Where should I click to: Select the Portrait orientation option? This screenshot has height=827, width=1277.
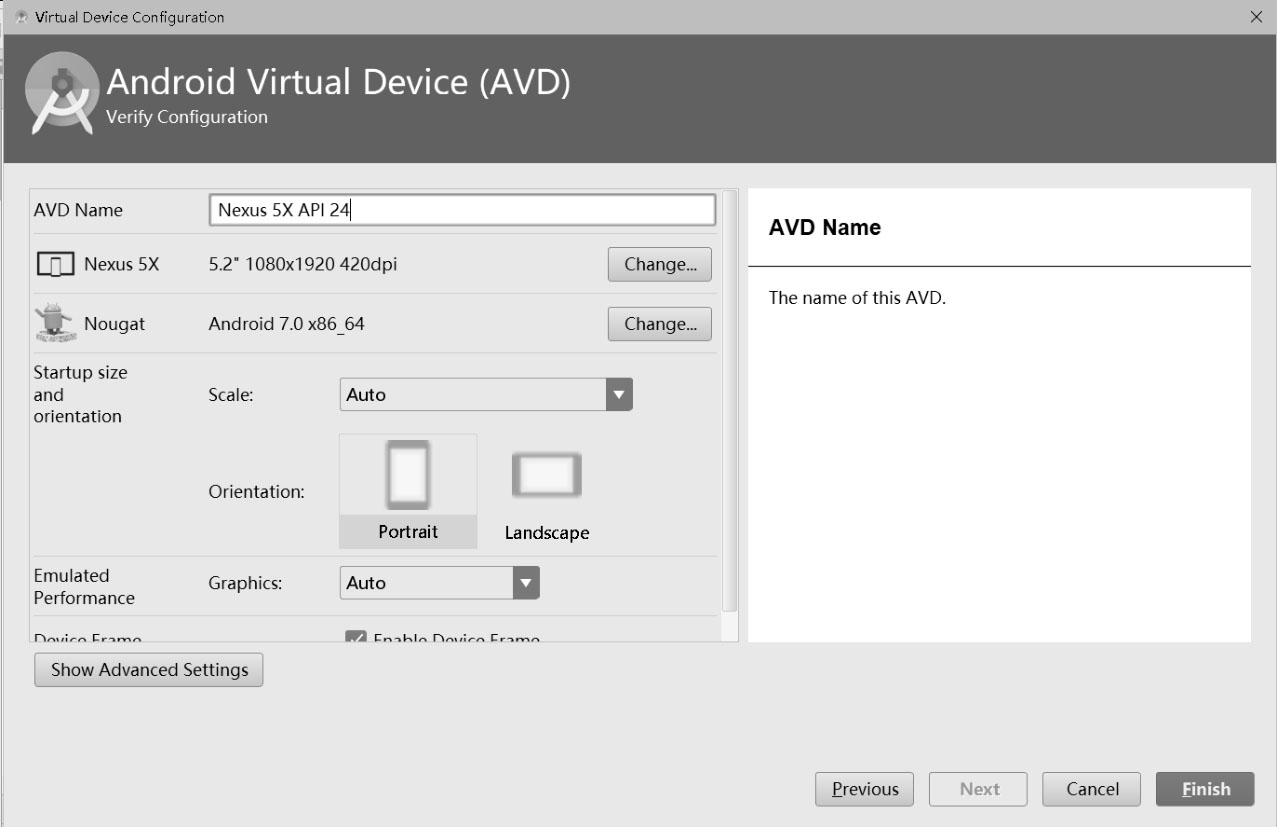pyautogui.click(x=408, y=491)
